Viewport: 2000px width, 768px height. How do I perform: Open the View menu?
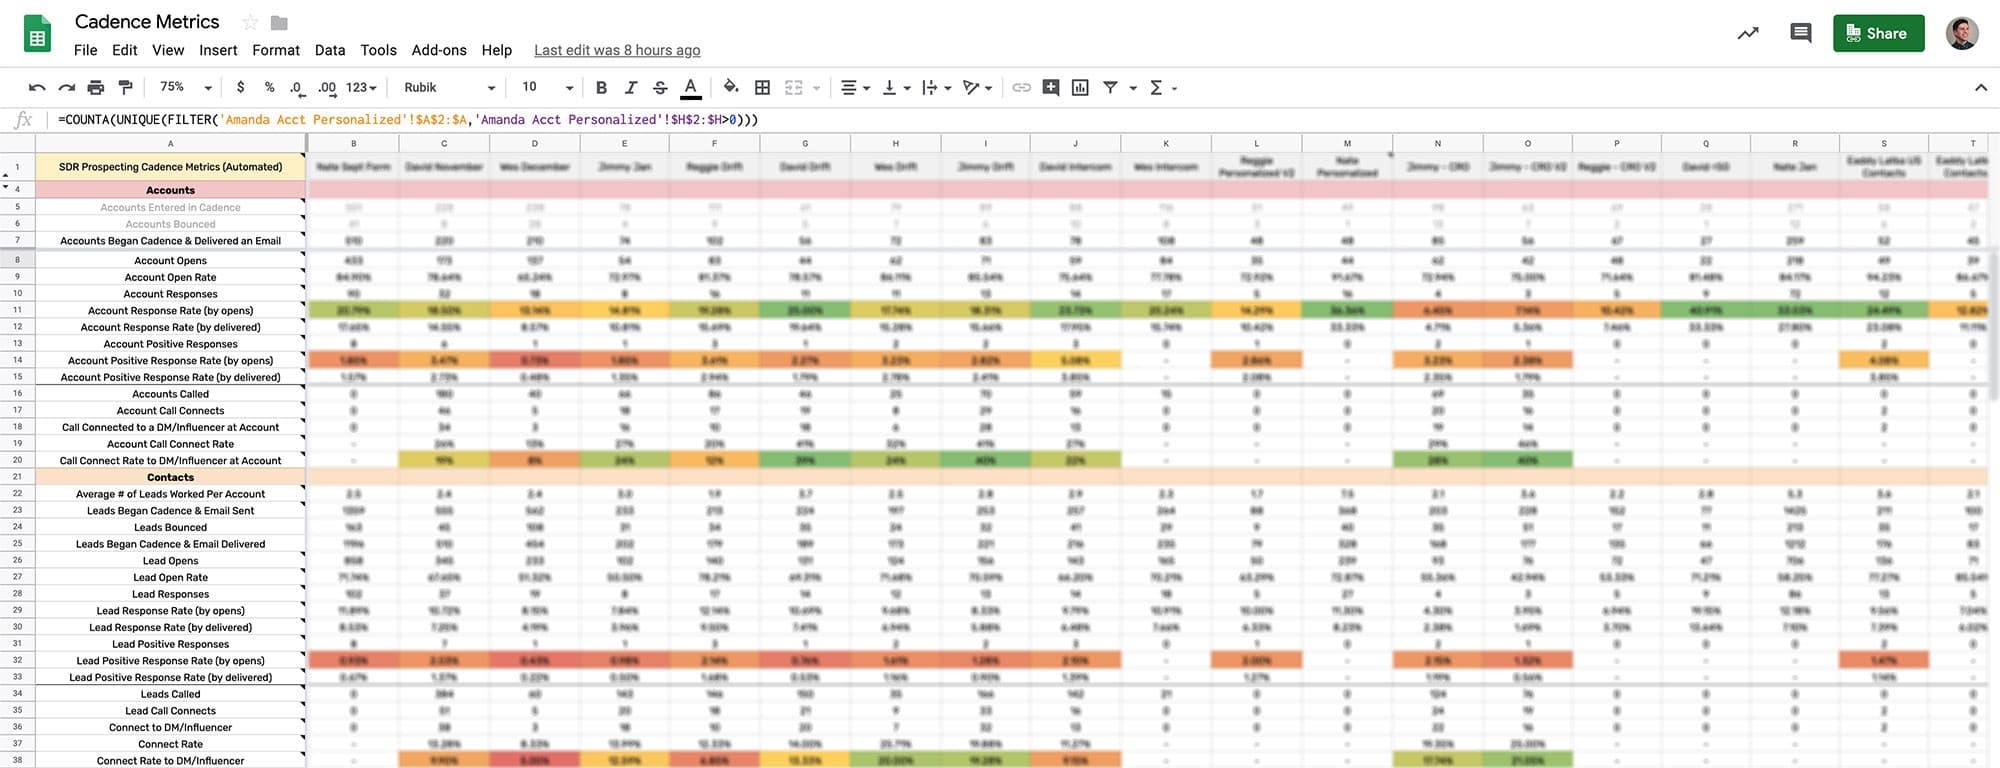point(168,50)
